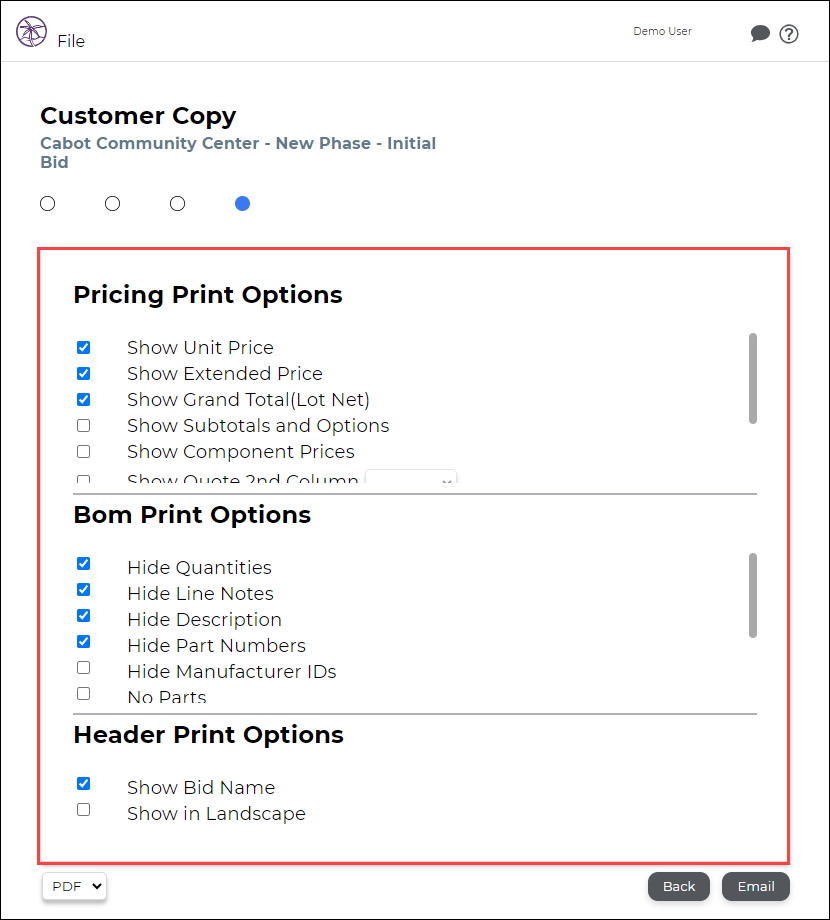
Task: Click the Back button
Action: click(679, 886)
